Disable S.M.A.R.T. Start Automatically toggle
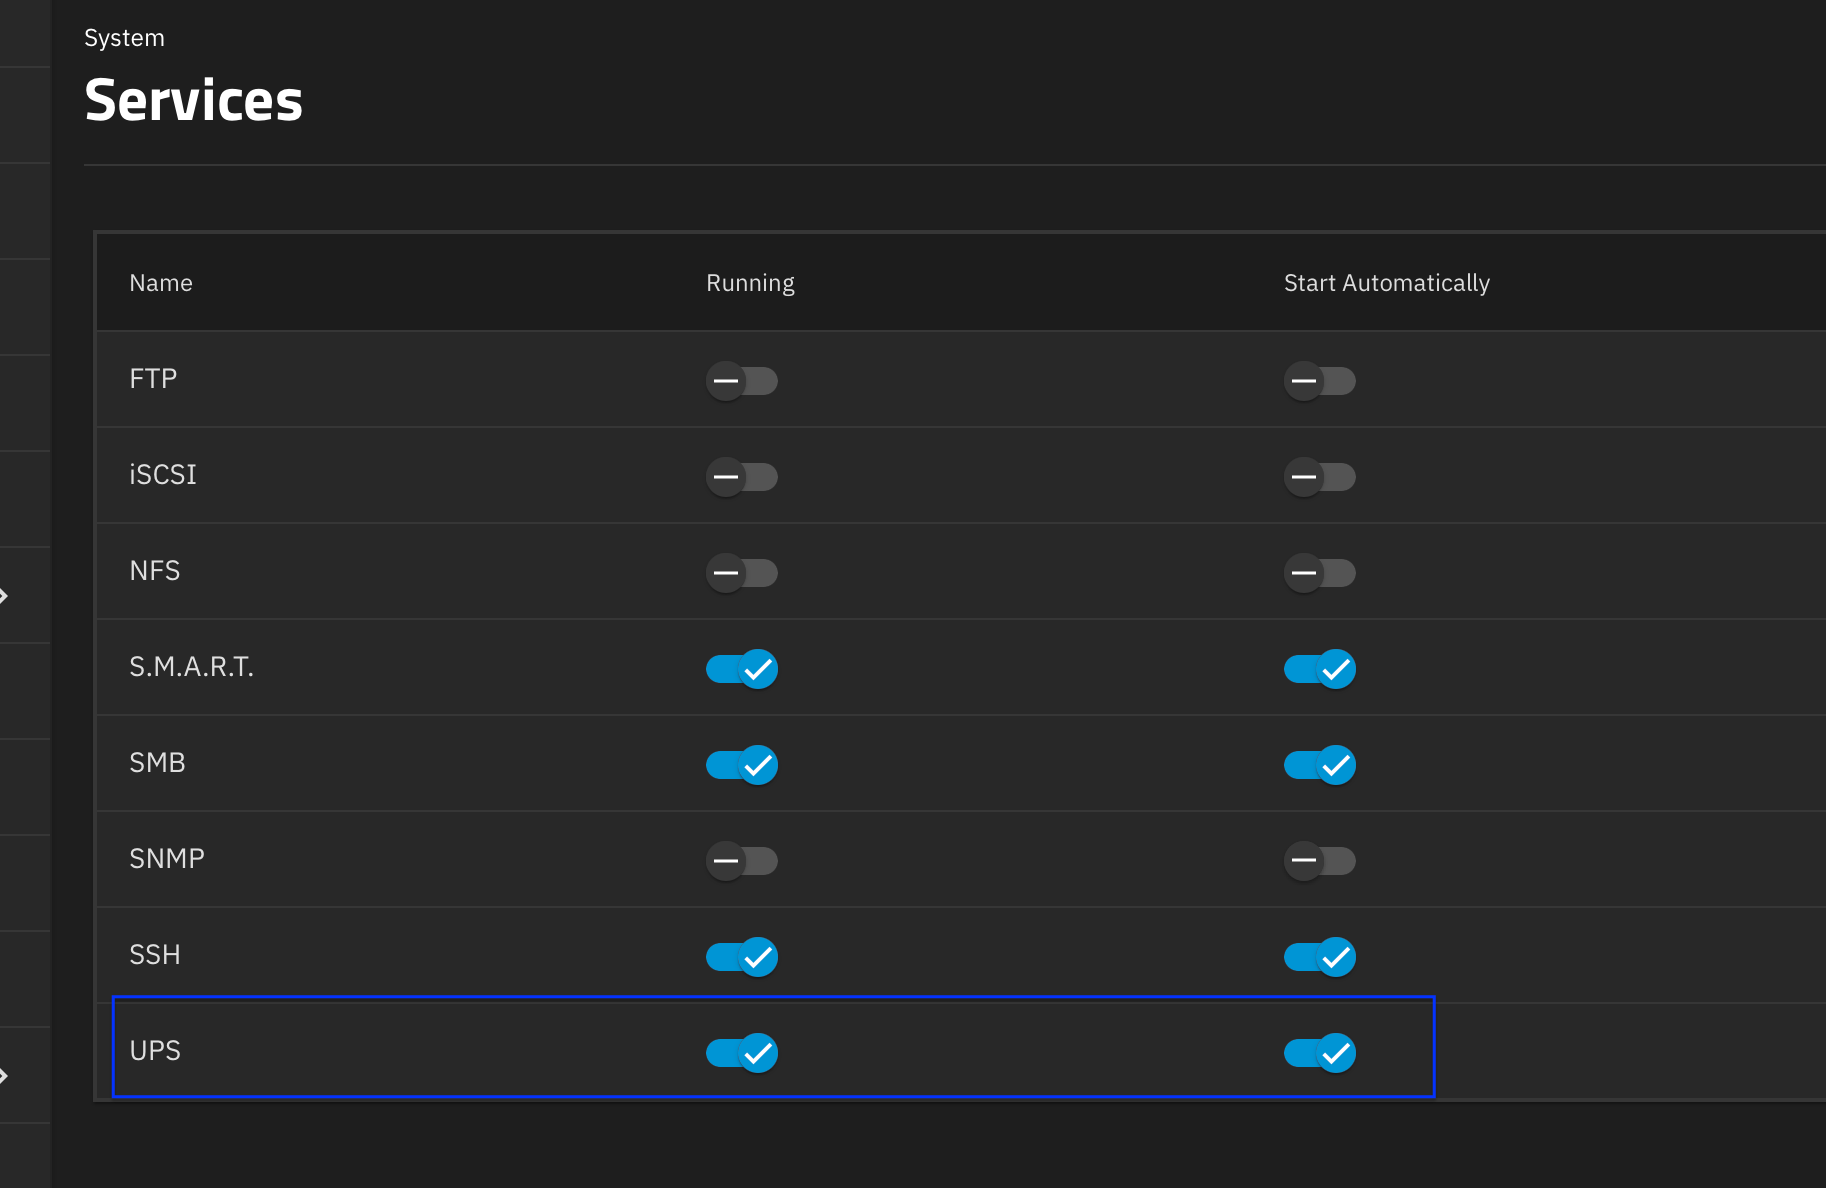Viewport: 1826px width, 1188px height. click(x=1319, y=669)
